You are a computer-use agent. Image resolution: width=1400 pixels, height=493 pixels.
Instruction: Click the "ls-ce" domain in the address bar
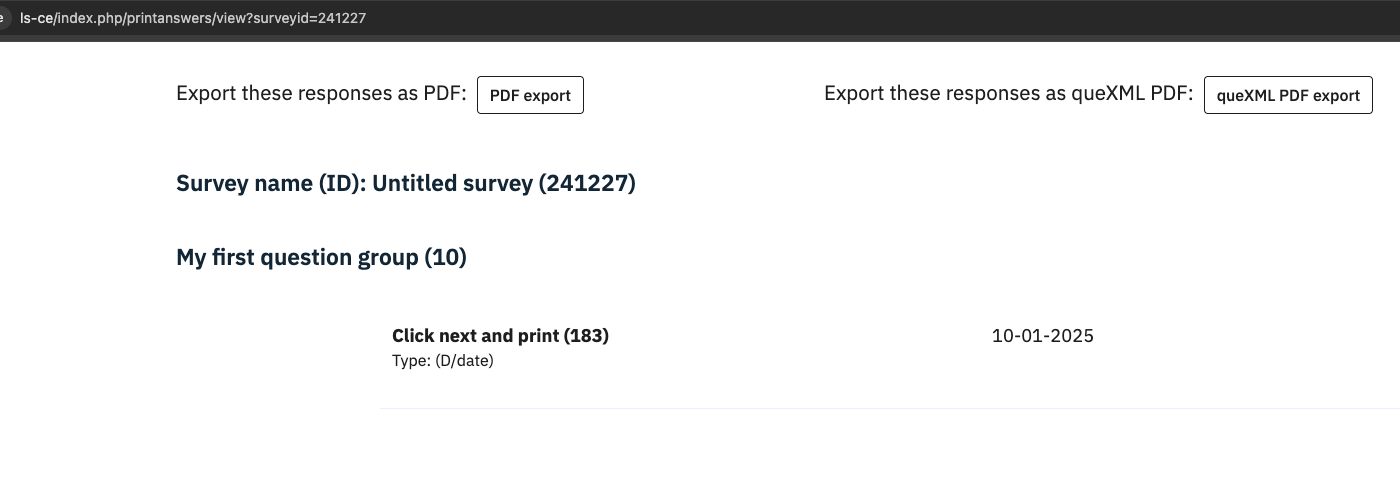point(36,19)
